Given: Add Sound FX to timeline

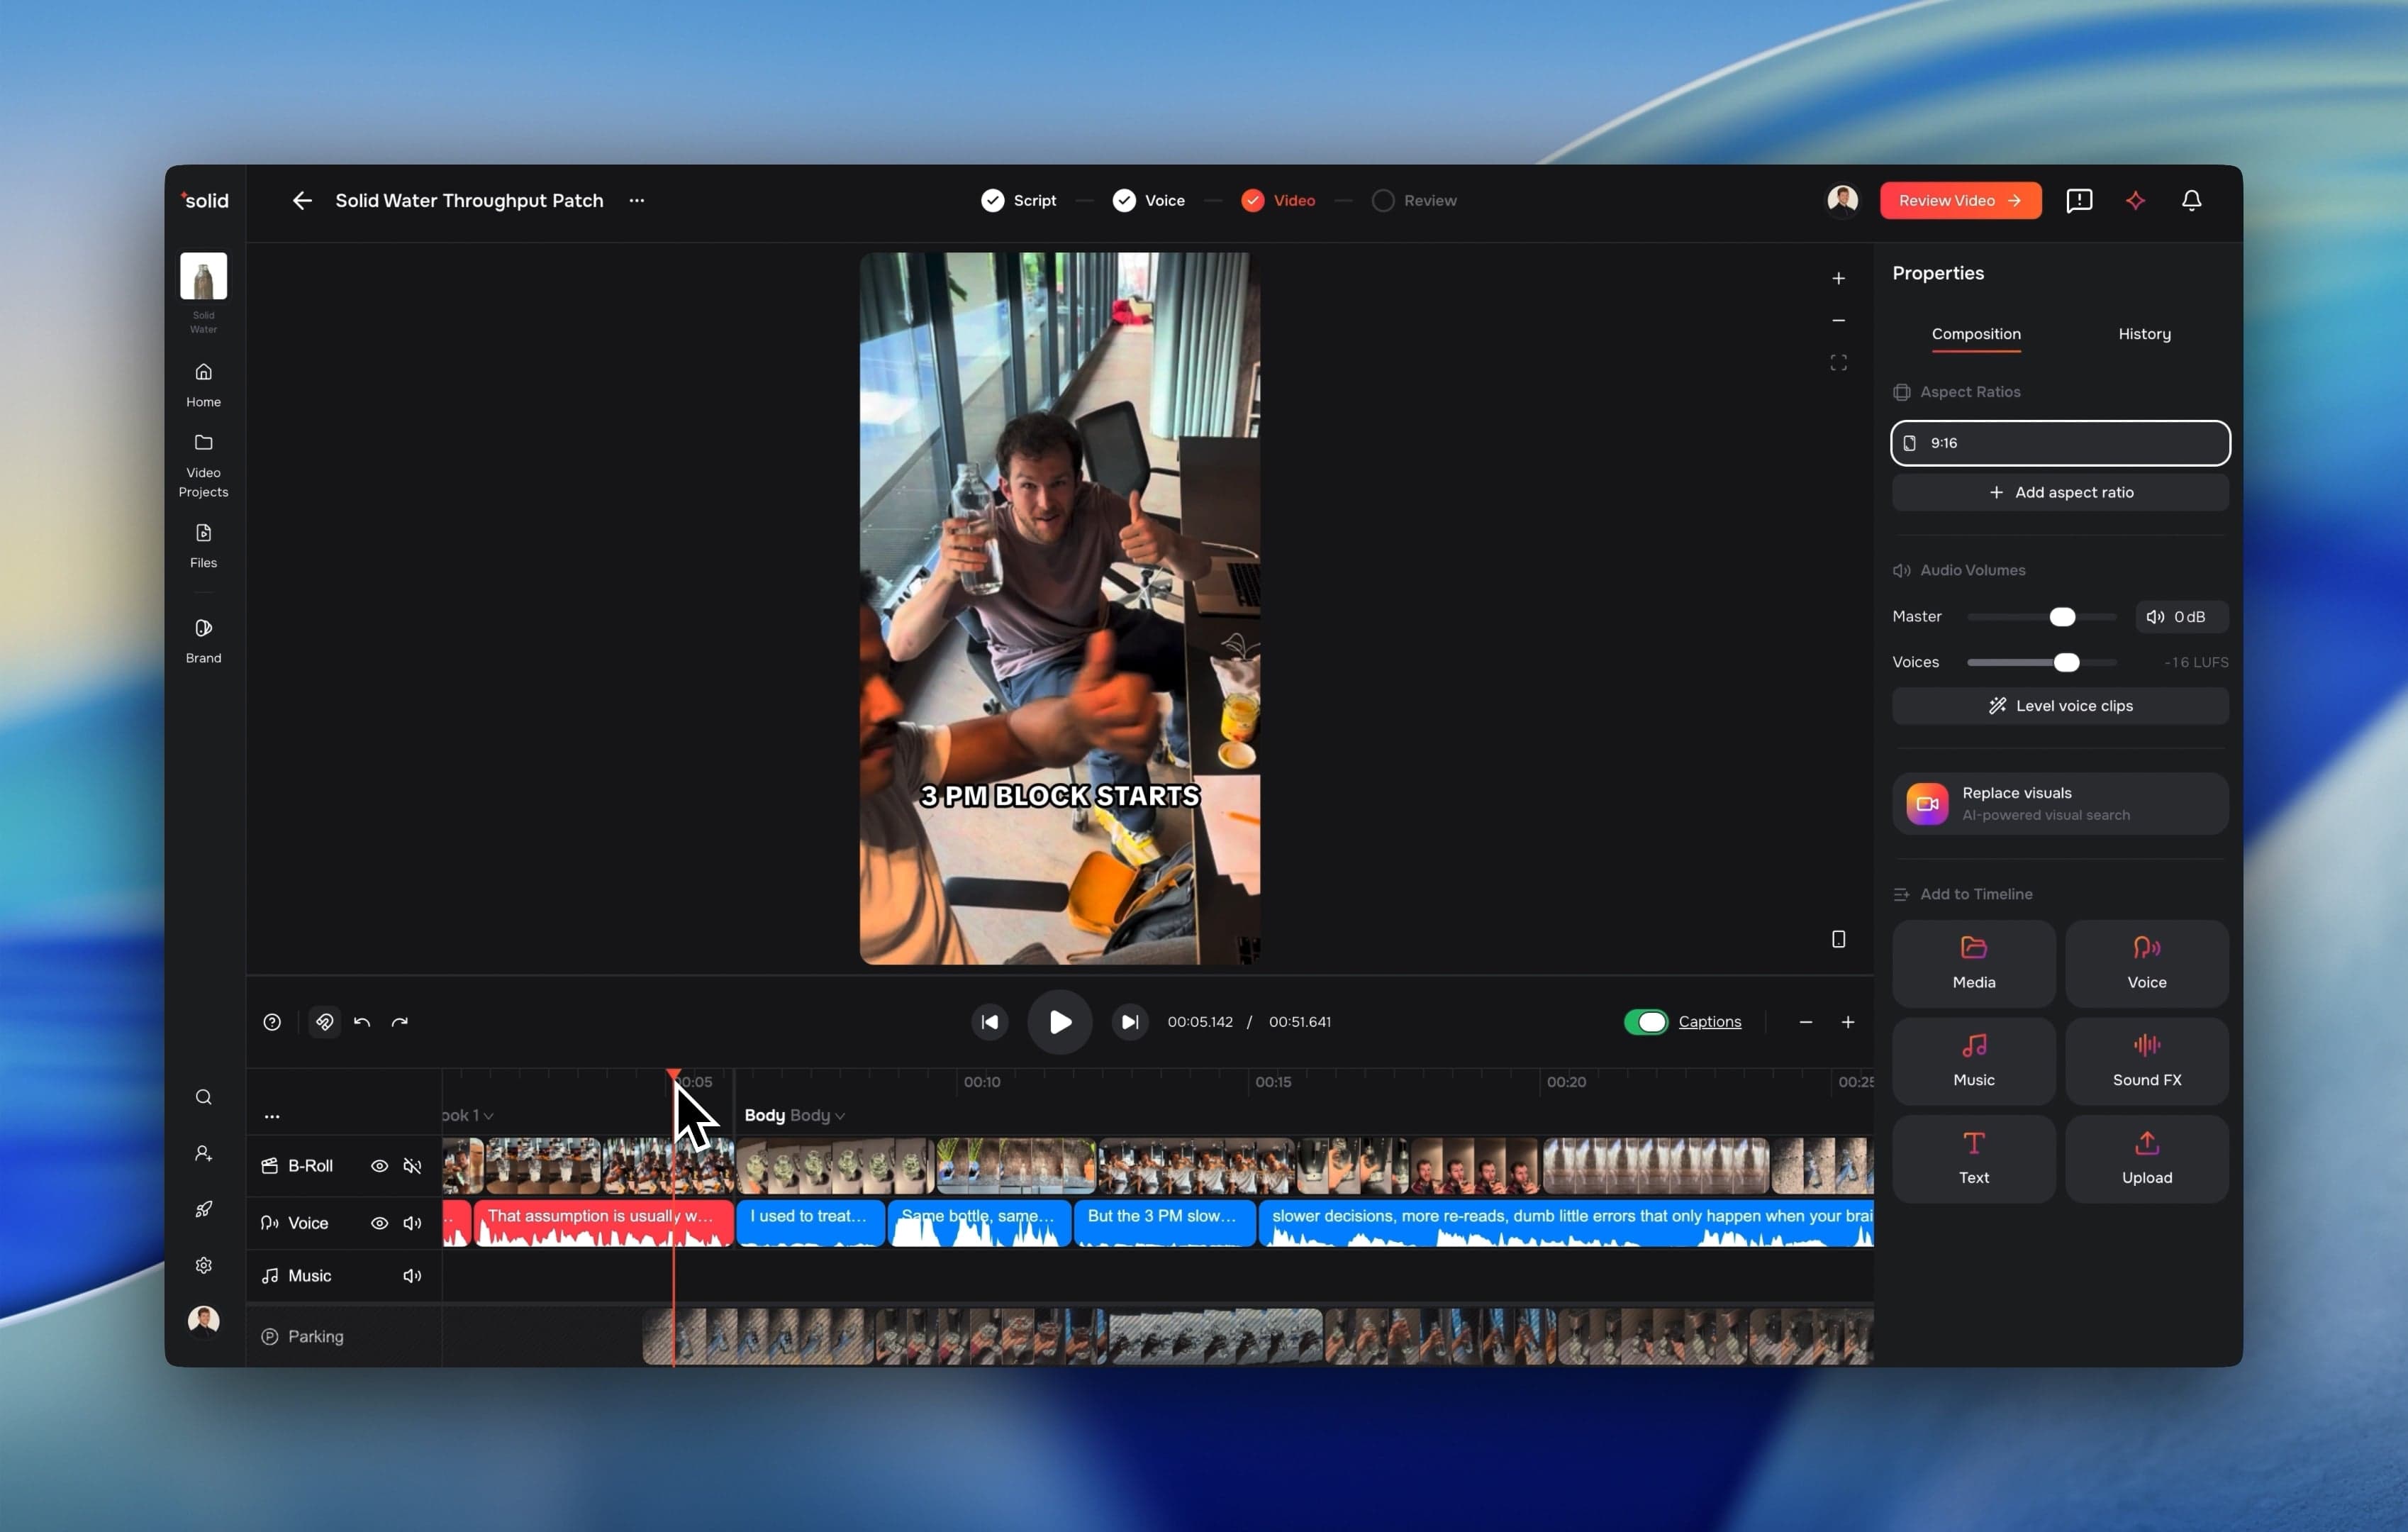Looking at the screenshot, I should (2146, 1061).
